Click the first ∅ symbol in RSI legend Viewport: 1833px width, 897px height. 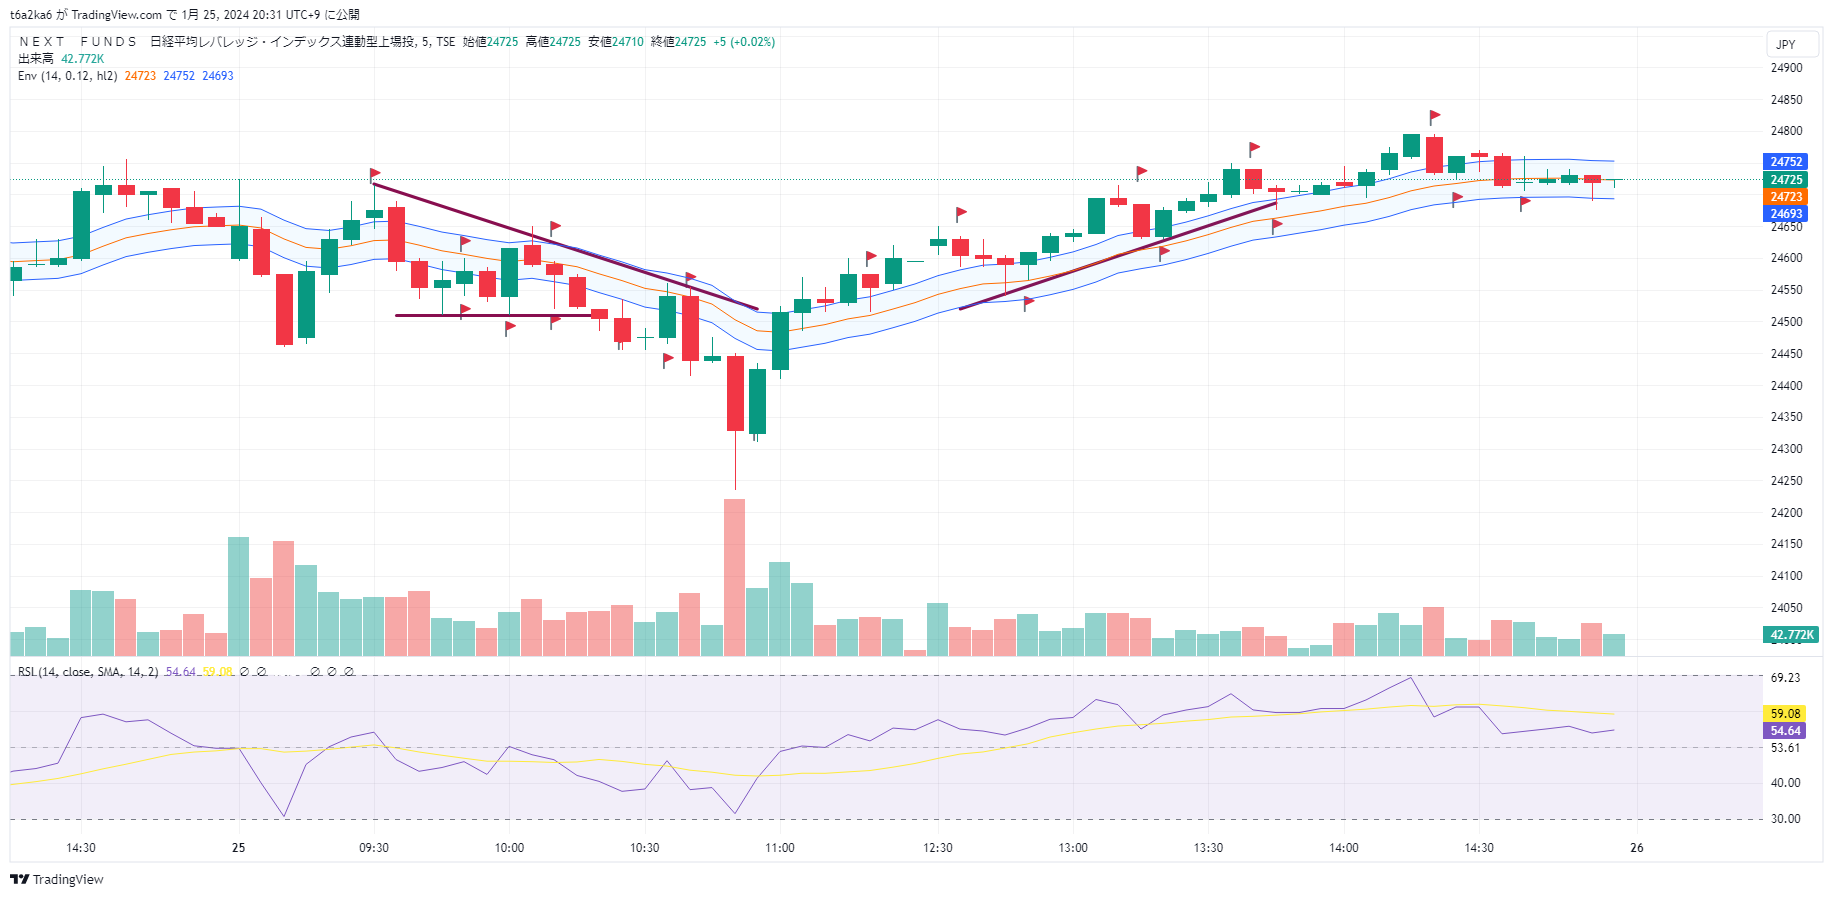[245, 672]
